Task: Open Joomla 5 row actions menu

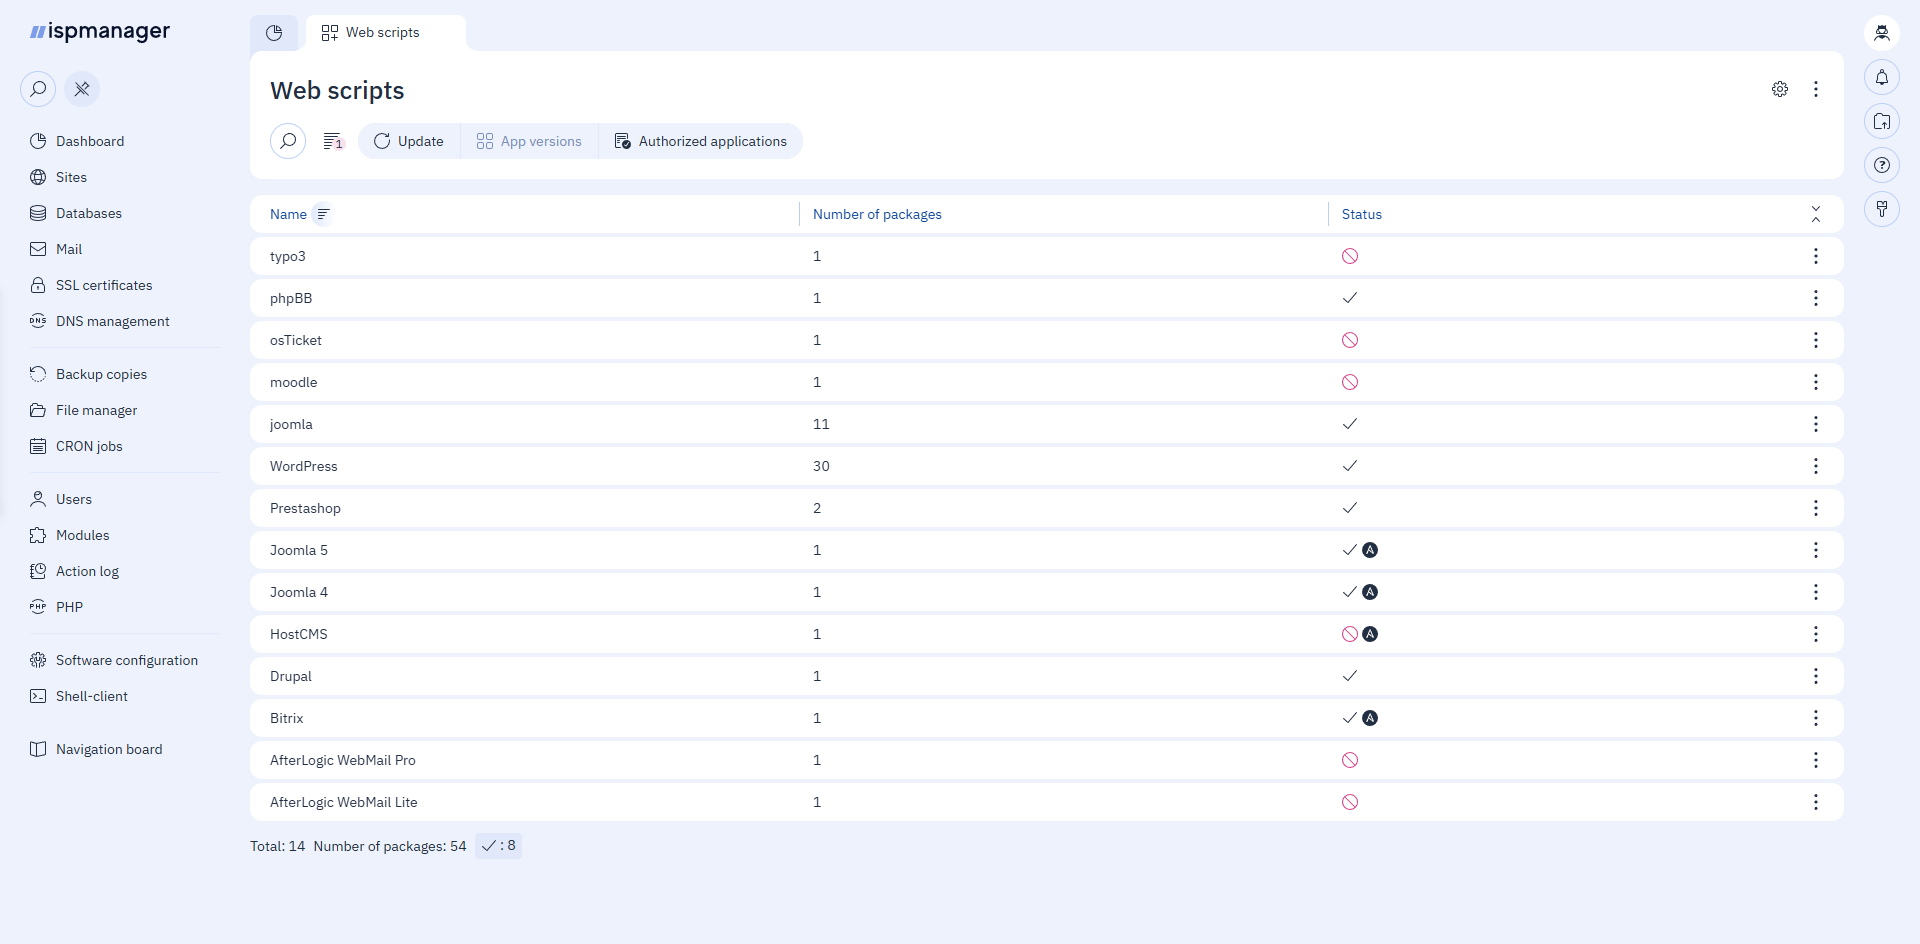Action: pos(1816,550)
